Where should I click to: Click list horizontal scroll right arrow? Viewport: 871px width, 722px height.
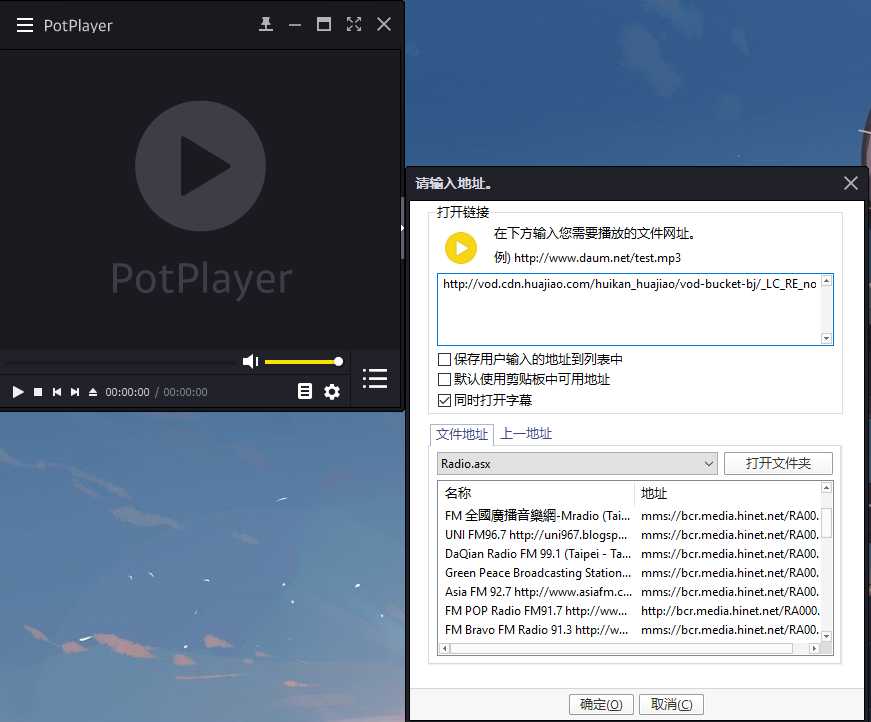pos(814,648)
